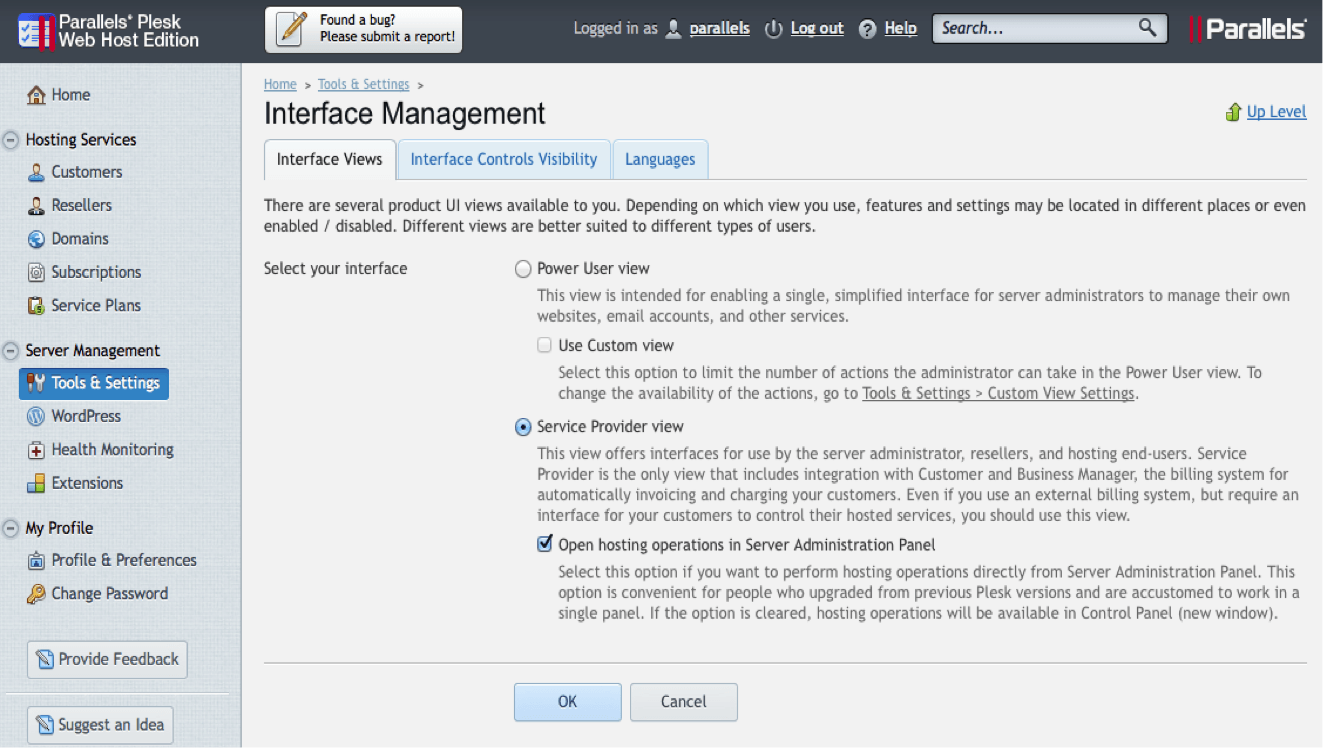Open the Interface Controls Visibility tab
This screenshot has width=1323, height=748.
point(504,159)
